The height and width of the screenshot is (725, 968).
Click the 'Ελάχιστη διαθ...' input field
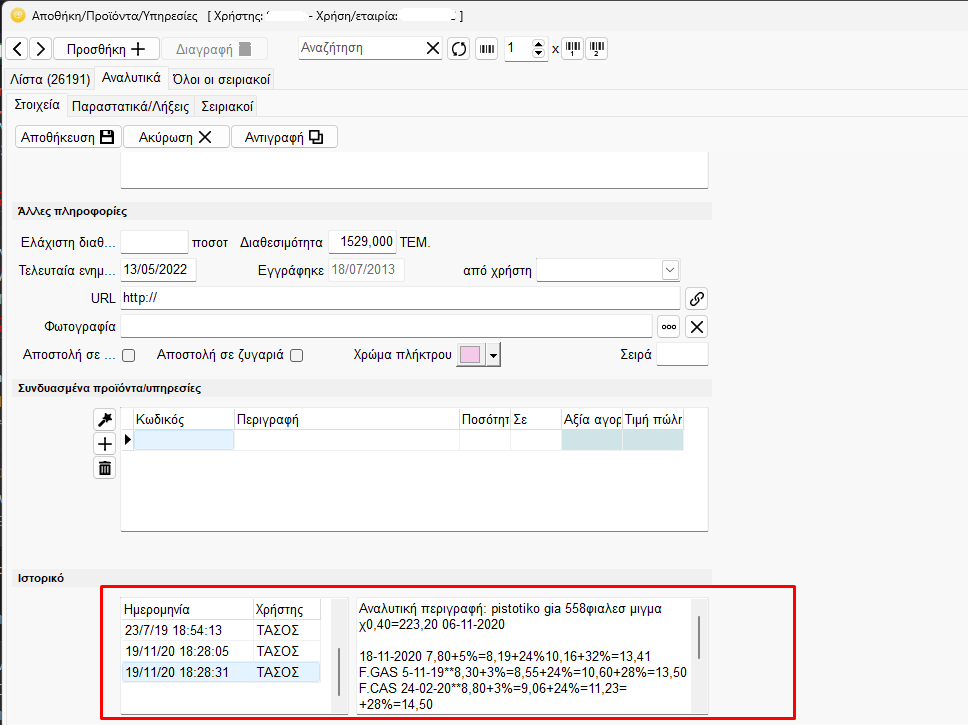click(154, 242)
